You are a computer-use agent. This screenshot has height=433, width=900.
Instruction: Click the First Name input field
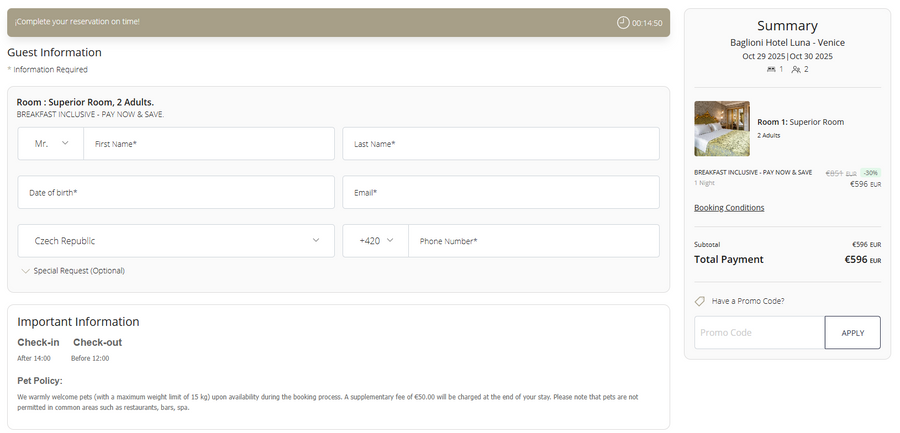209,144
